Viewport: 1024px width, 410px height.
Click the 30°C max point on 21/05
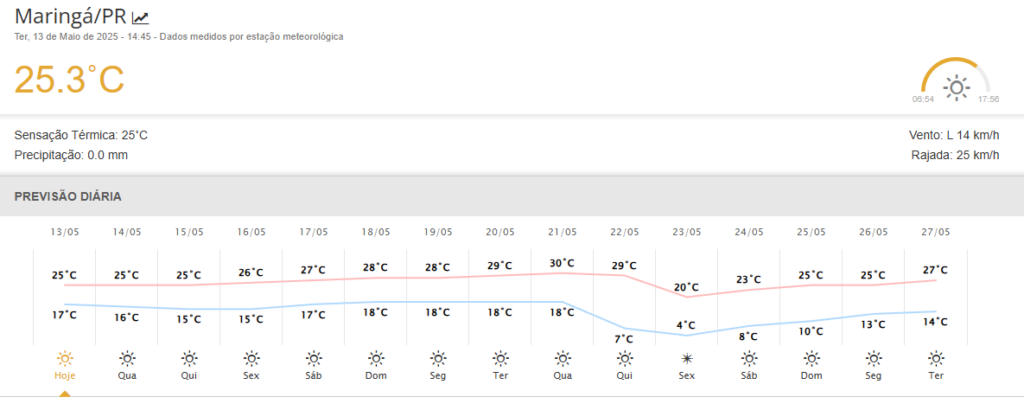(562, 263)
